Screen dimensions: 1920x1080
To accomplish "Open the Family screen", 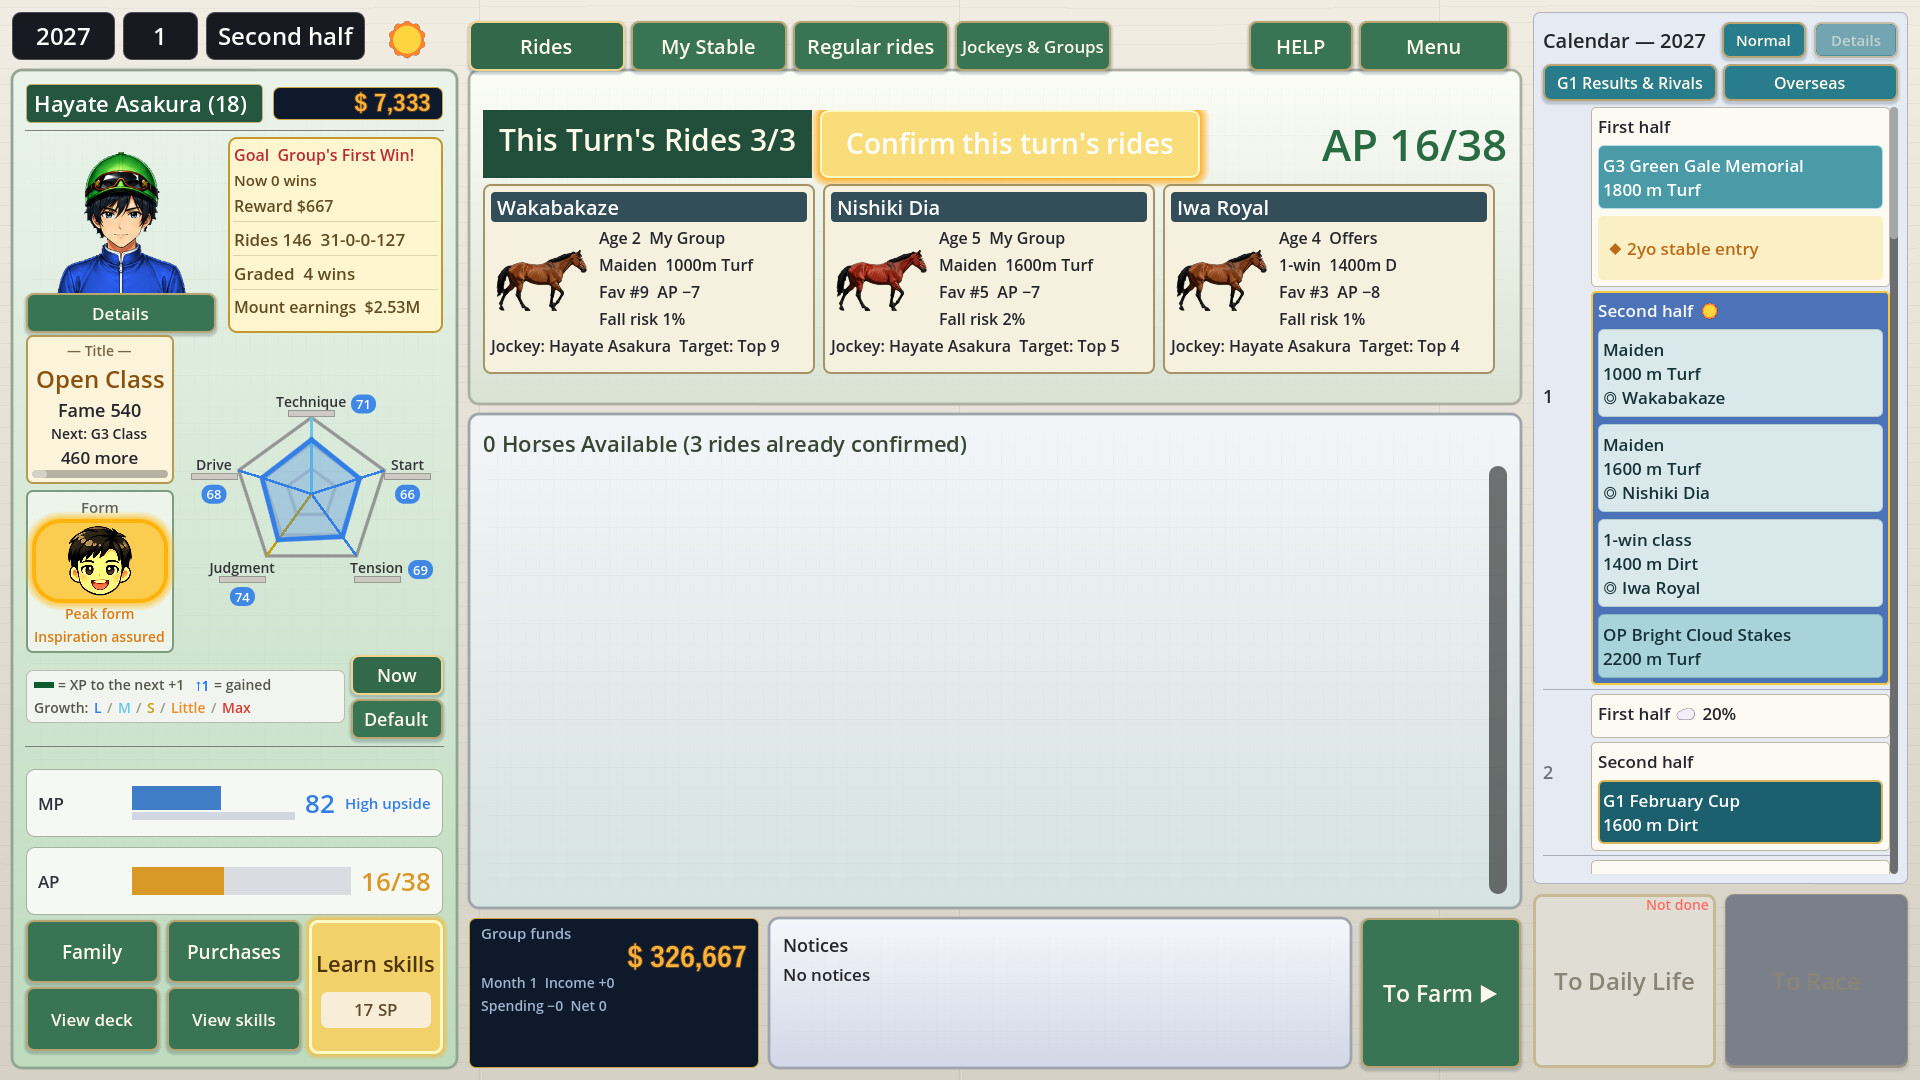I will click(x=92, y=952).
